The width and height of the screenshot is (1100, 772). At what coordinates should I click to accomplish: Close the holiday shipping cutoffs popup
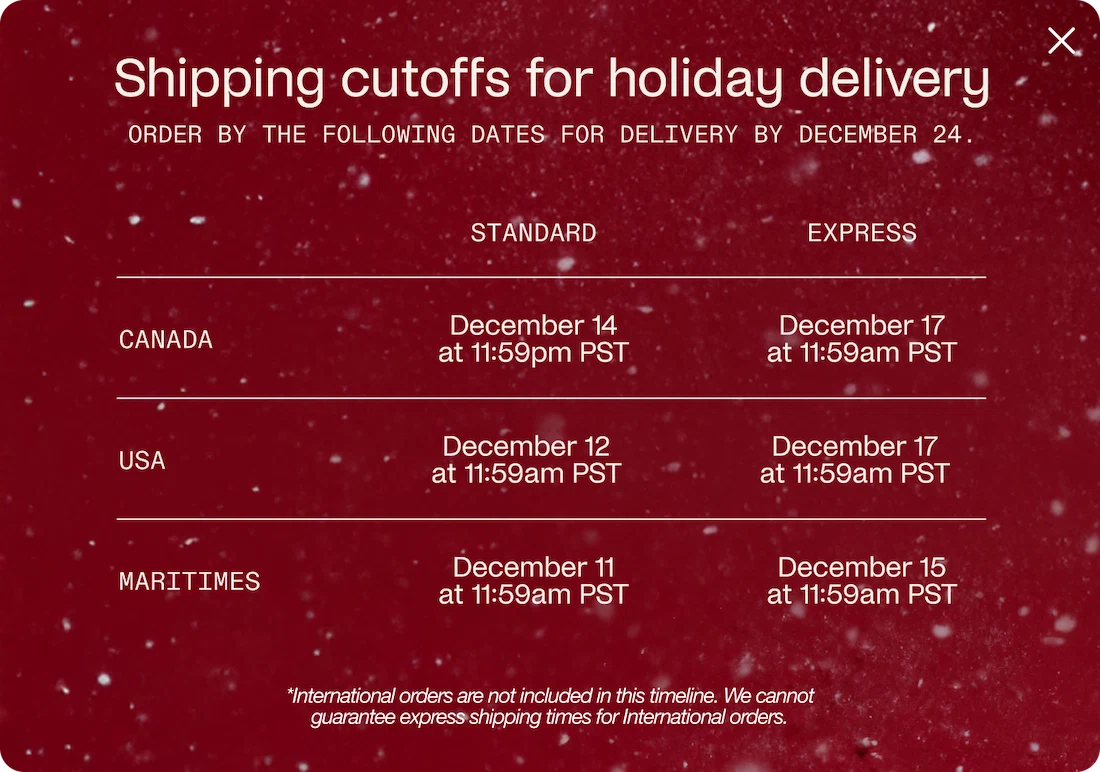click(1061, 41)
